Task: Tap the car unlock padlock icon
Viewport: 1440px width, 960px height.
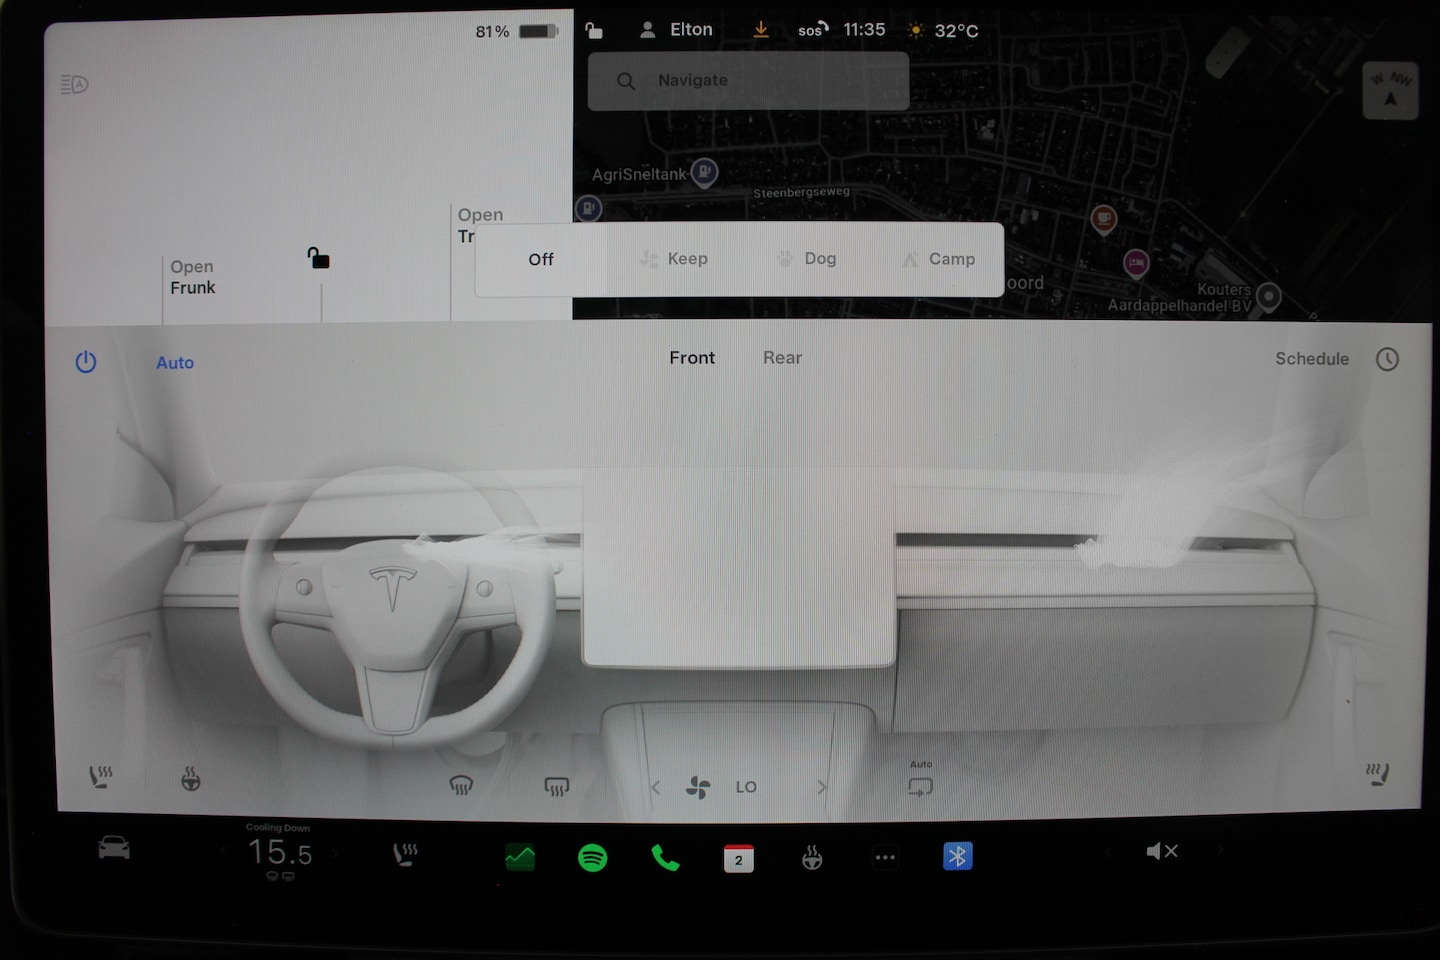Action: (x=318, y=258)
